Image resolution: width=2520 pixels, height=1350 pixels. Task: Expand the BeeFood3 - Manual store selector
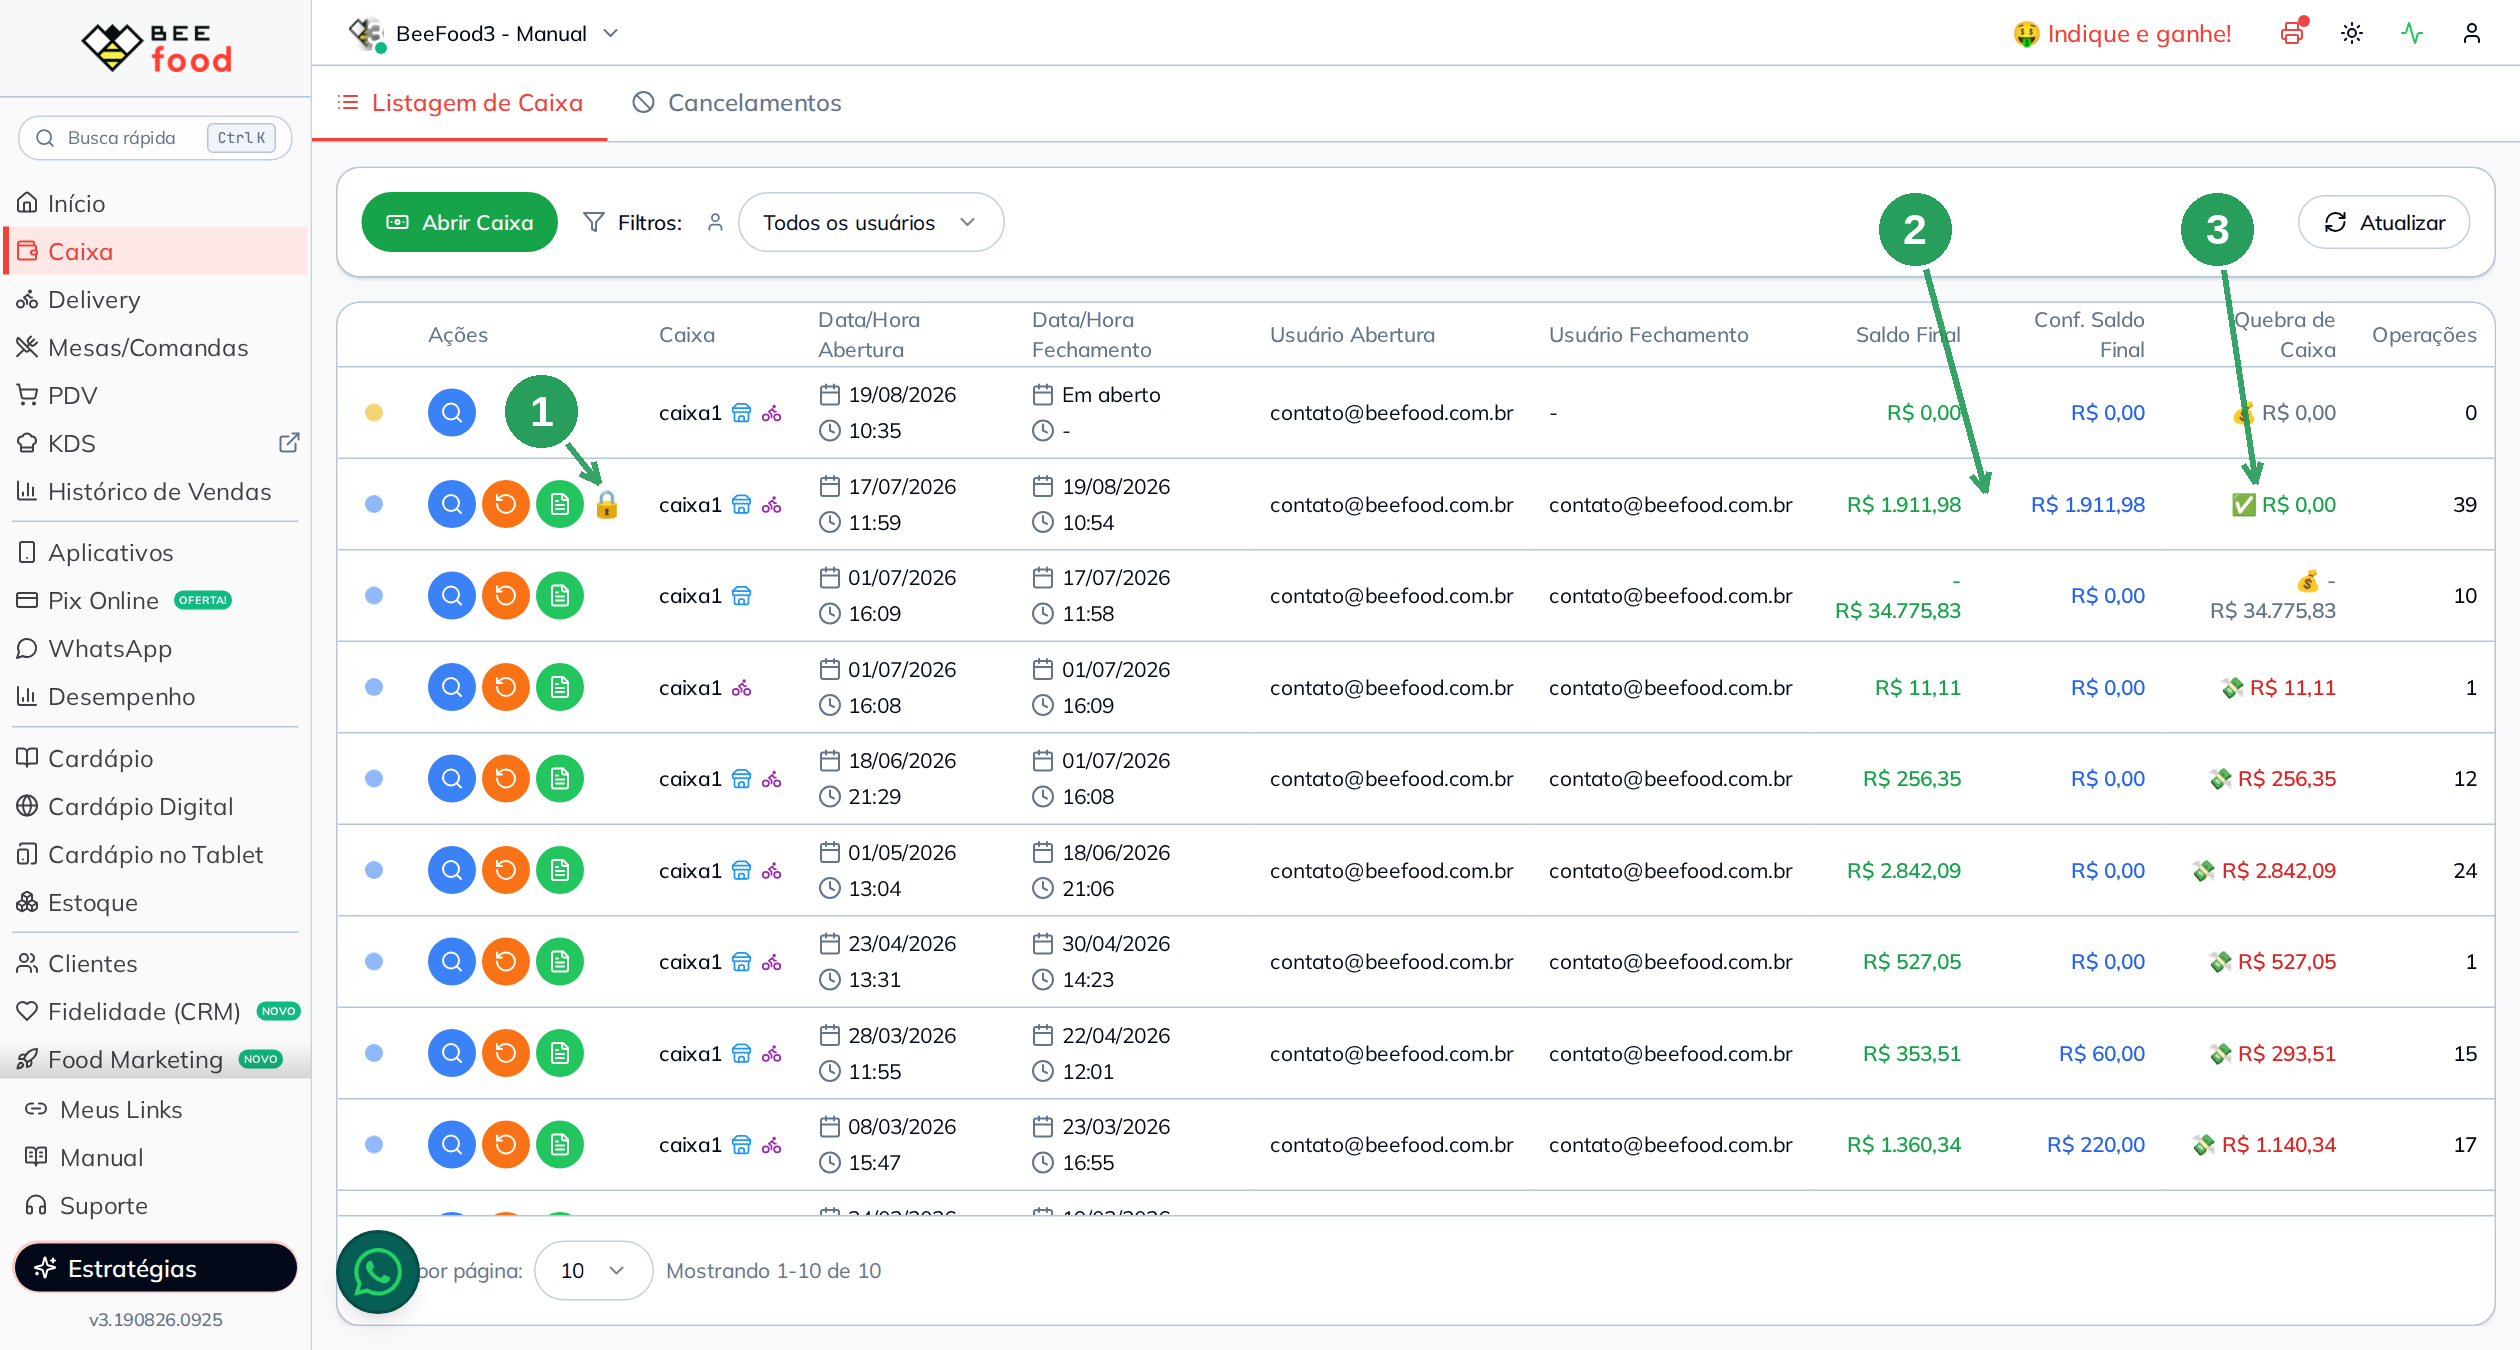tap(484, 33)
